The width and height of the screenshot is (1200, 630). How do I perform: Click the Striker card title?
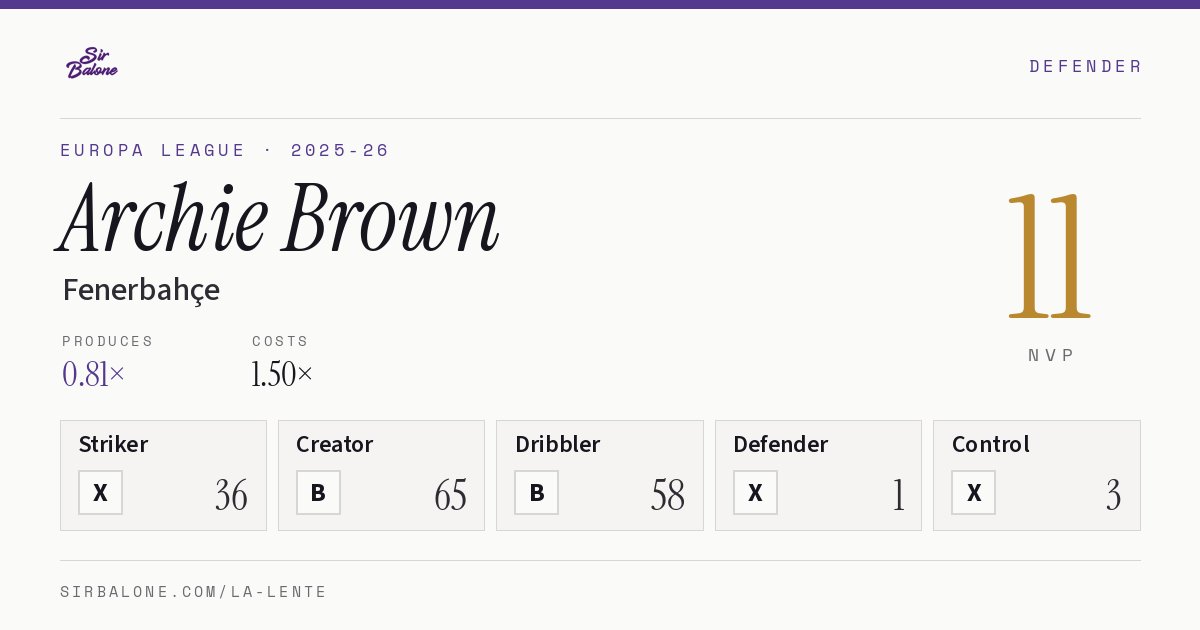tap(113, 444)
